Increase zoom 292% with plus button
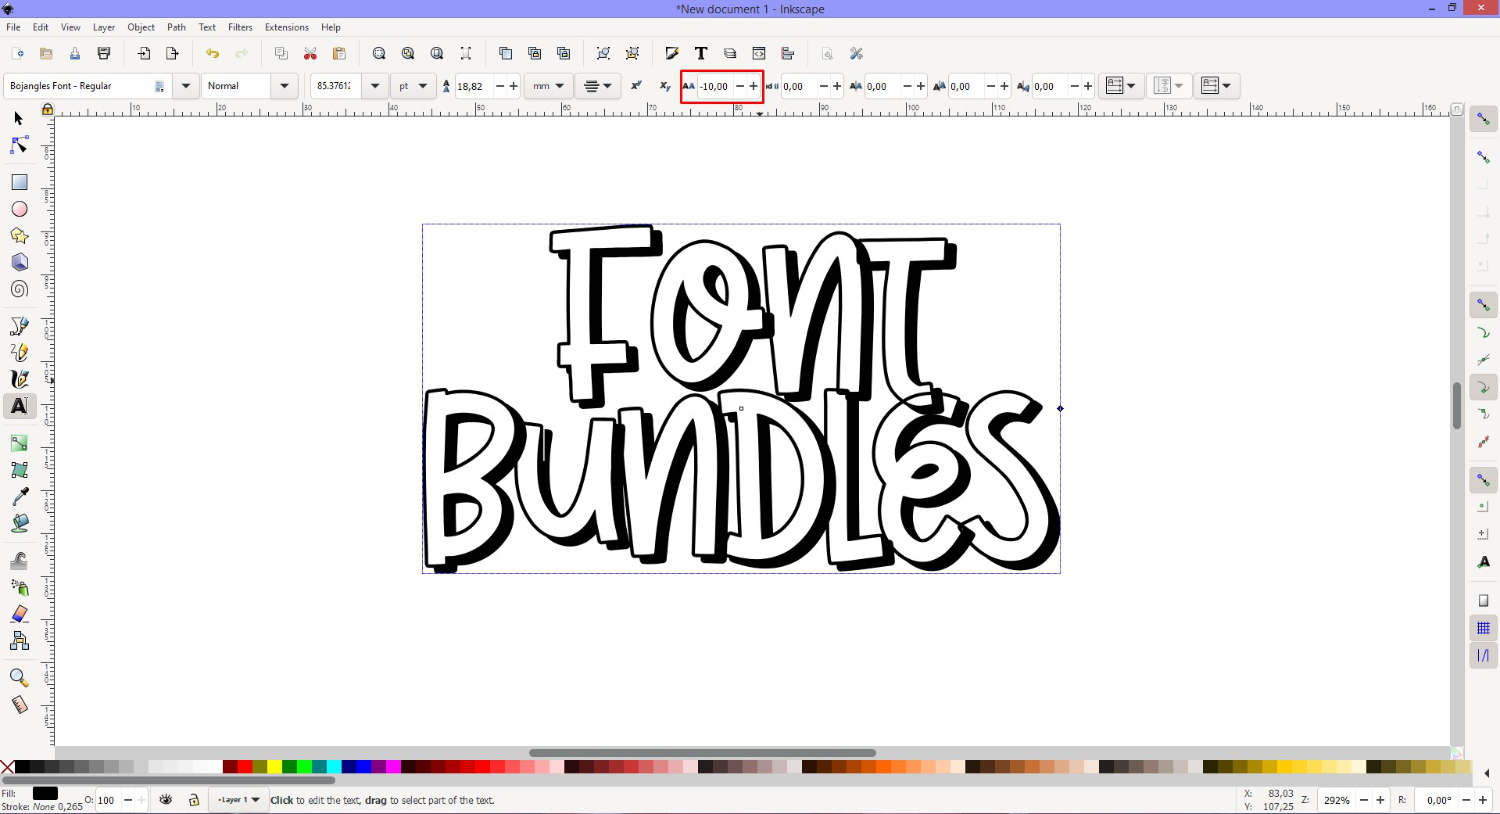This screenshot has height=814, width=1500. click(1380, 800)
